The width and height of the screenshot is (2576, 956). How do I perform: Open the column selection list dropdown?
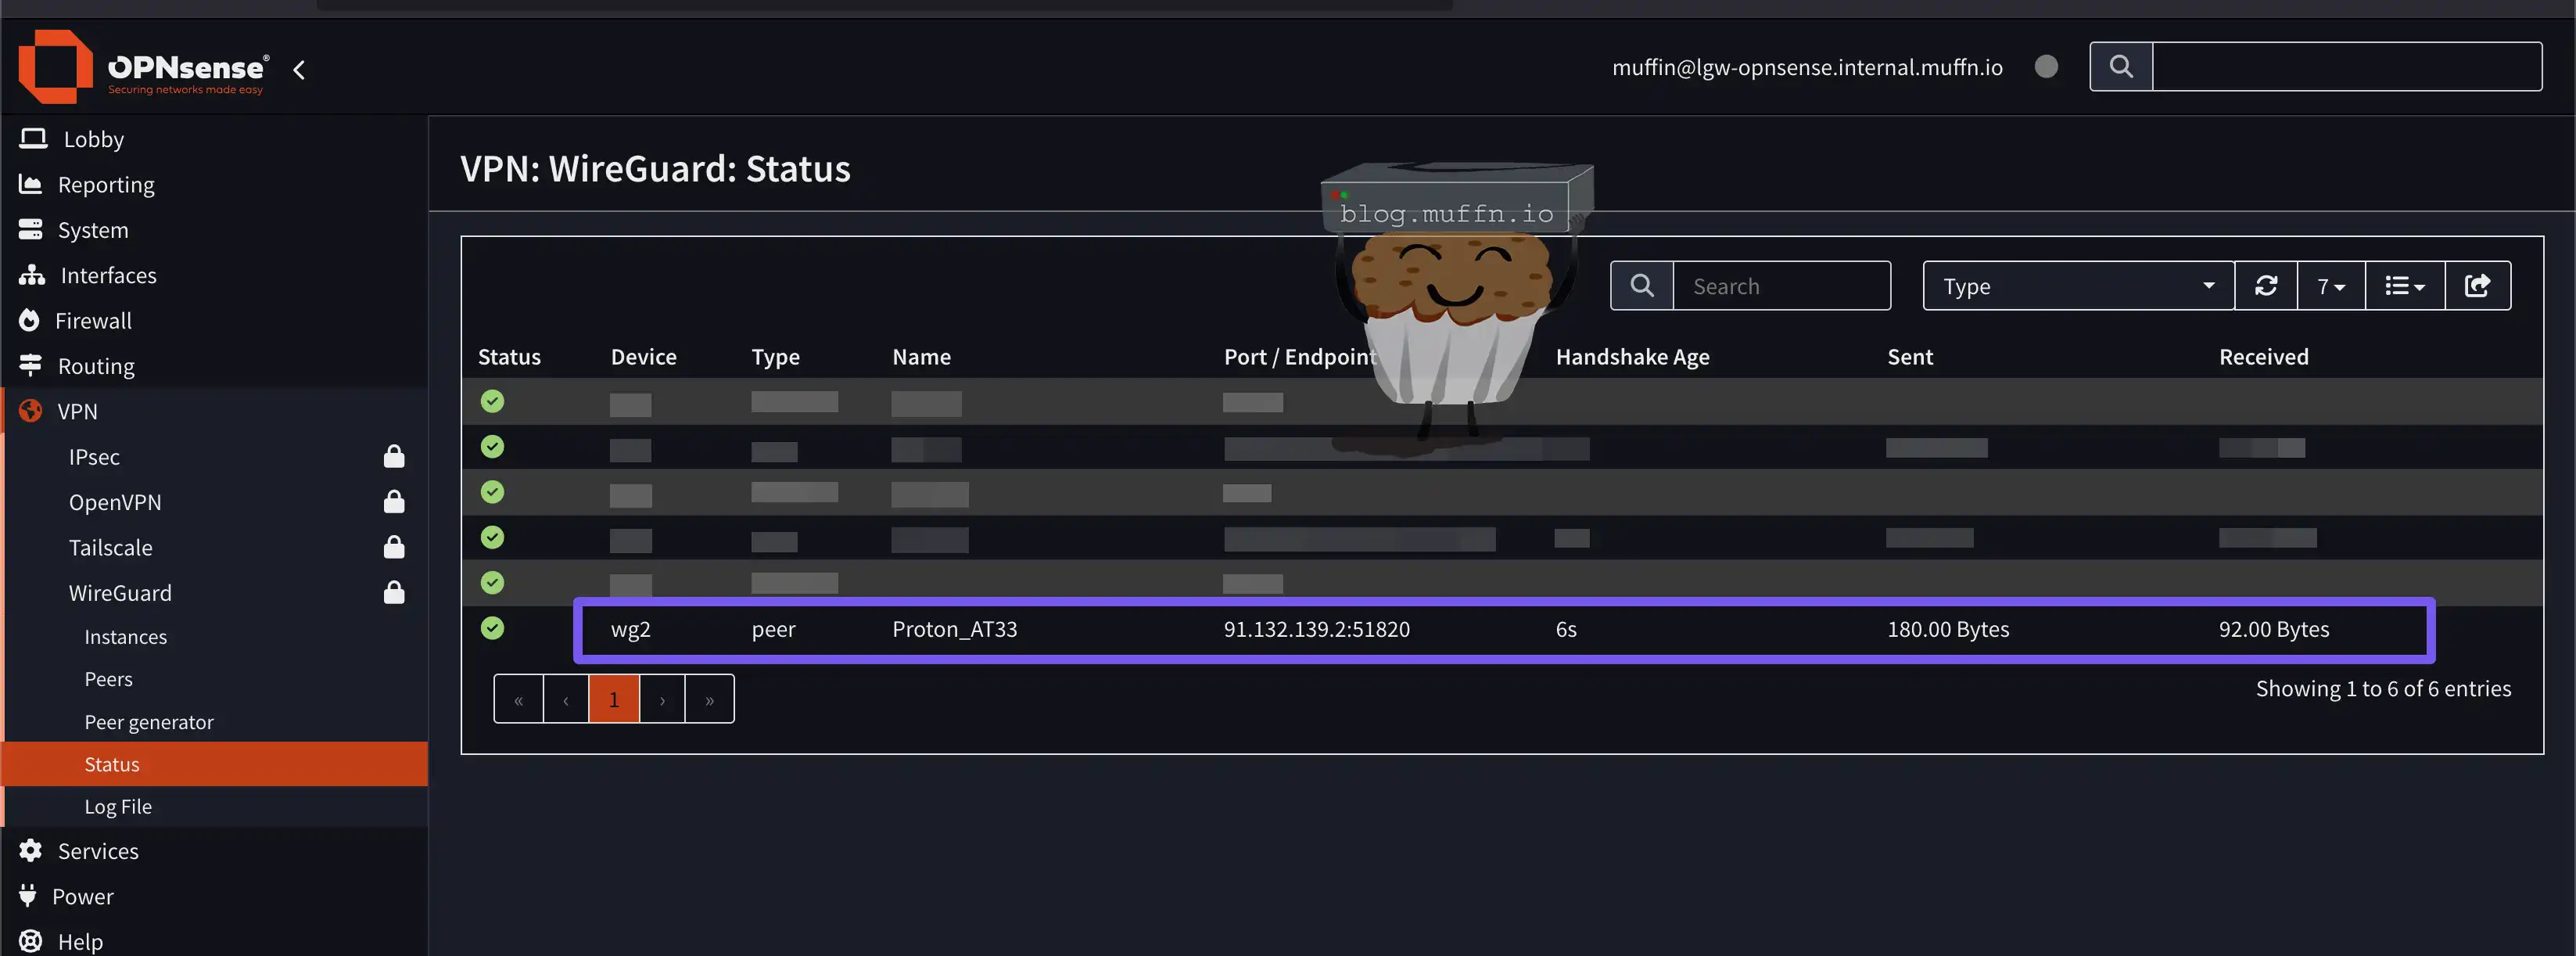click(2404, 286)
